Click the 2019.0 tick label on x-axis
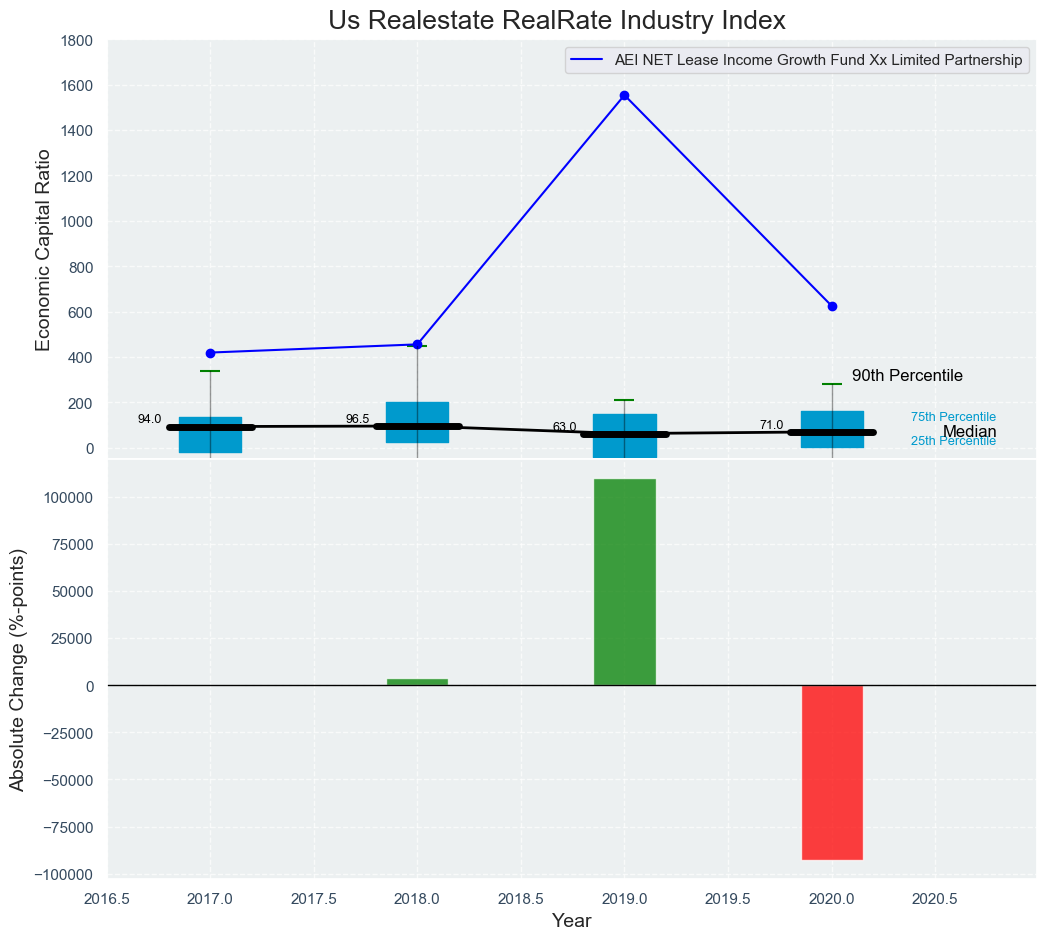Image resolution: width=1046 pixels, height=940 pixels. pyautogui.click(x=624, y=898)
